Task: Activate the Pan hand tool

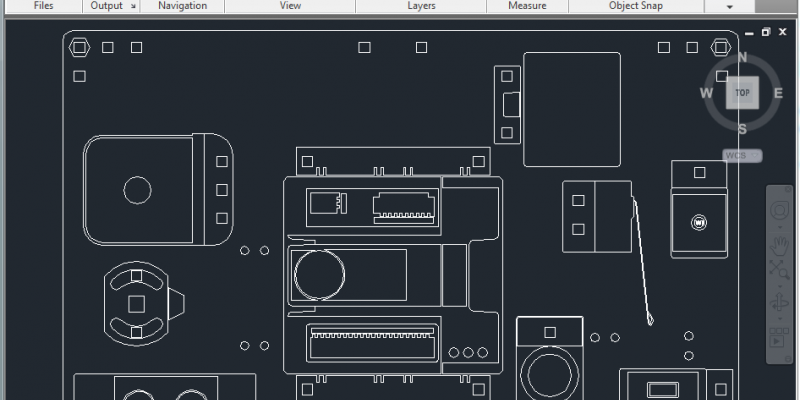Action: (779, 241)
